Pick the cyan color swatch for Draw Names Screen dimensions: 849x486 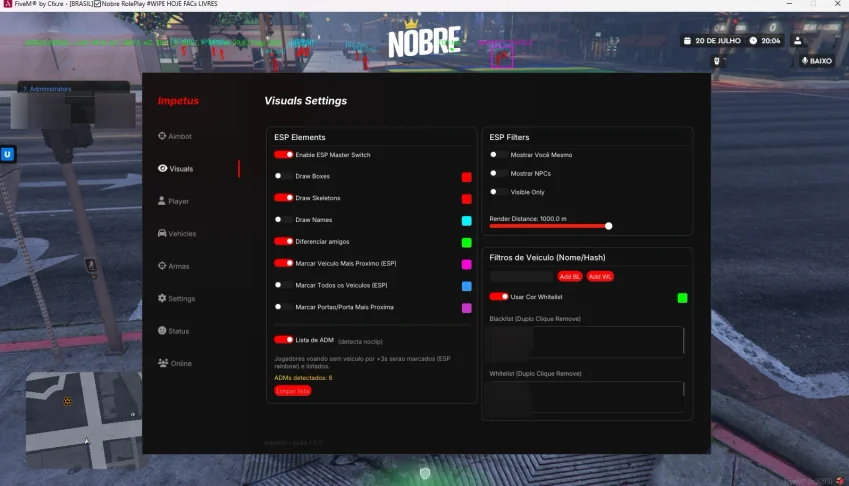[466, 220]
